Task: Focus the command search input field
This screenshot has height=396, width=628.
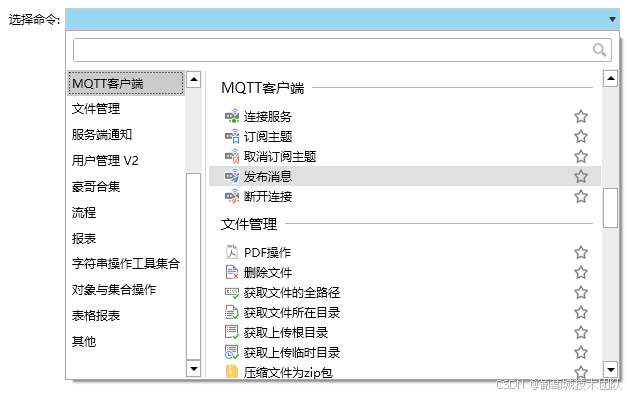Action: click(x=342, y=50)
